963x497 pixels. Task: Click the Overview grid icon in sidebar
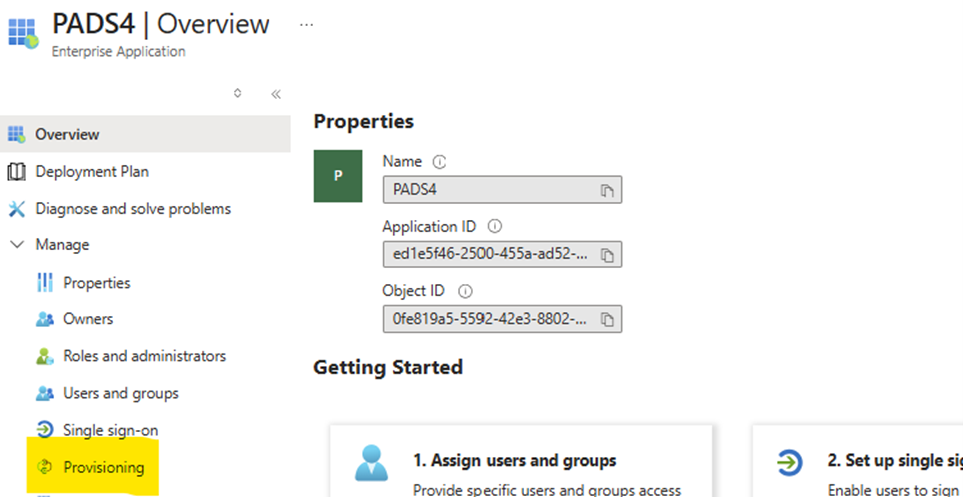click(x=17, y=134)
